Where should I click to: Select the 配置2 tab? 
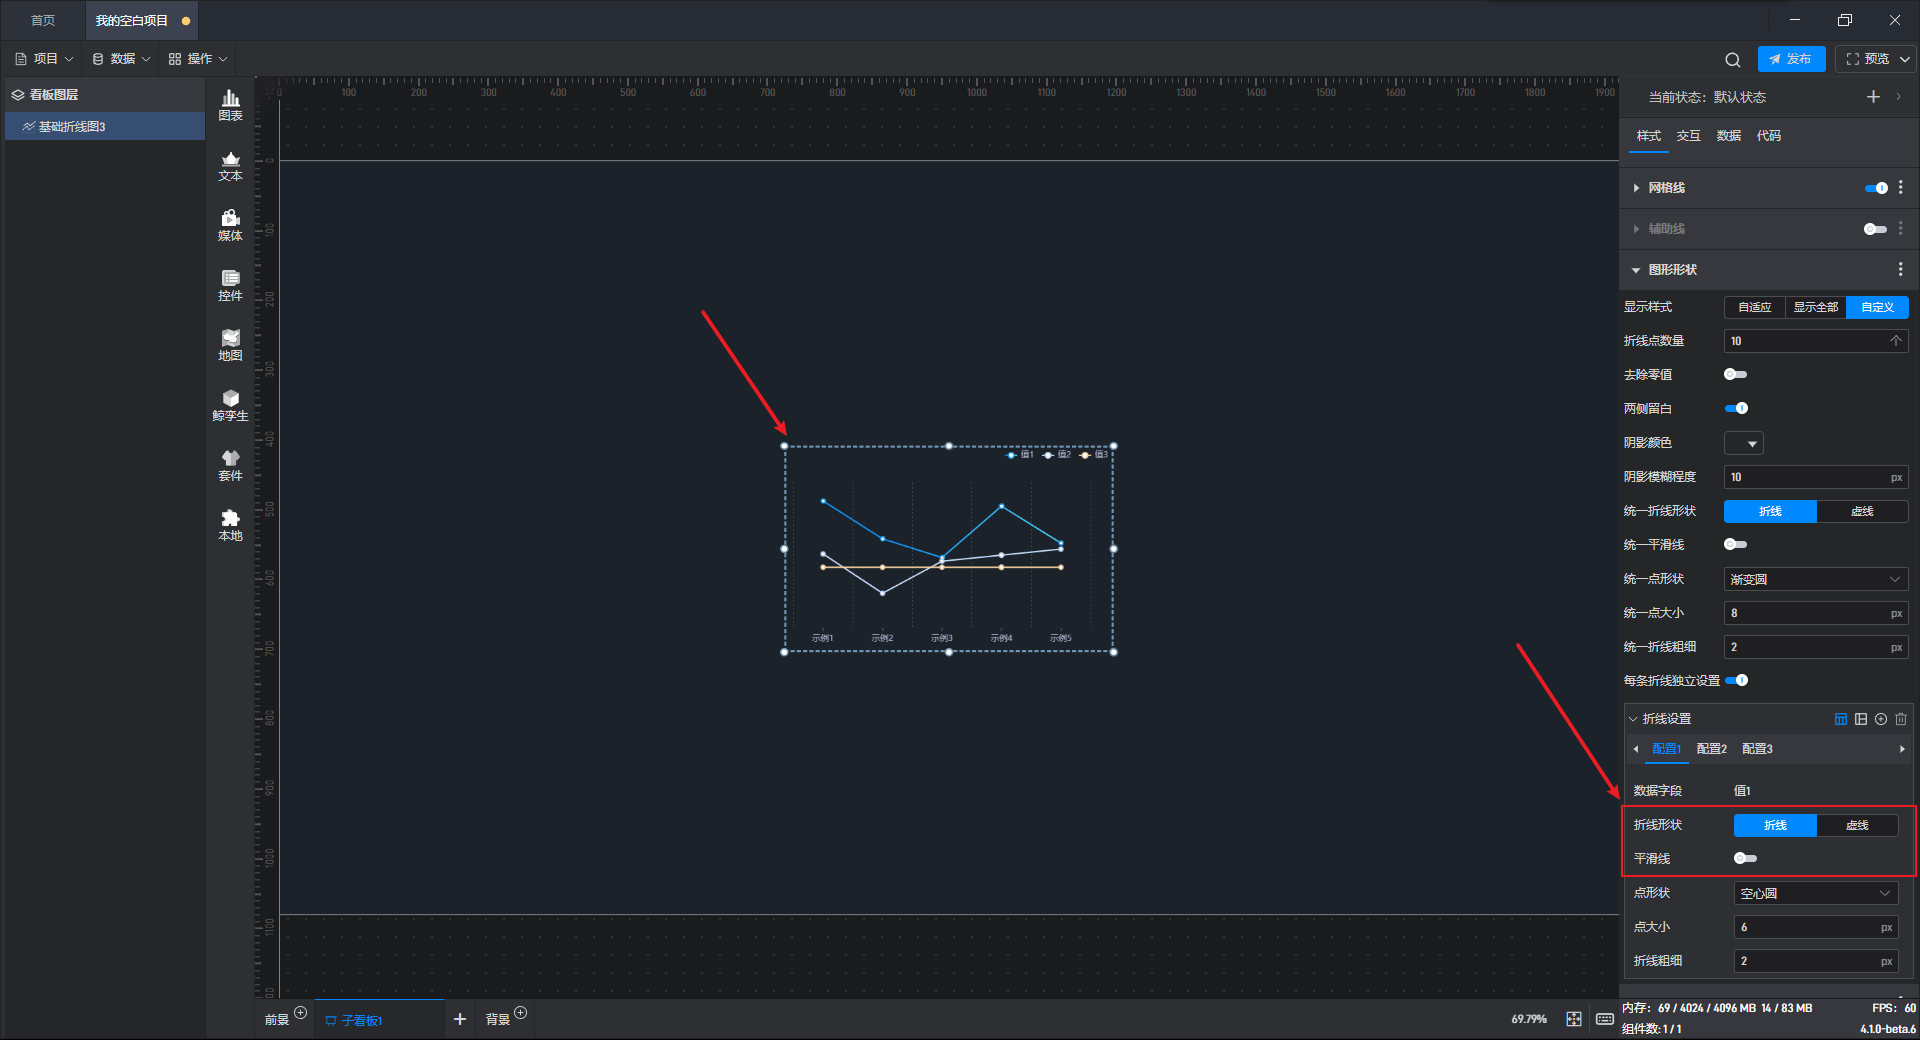1712,749
